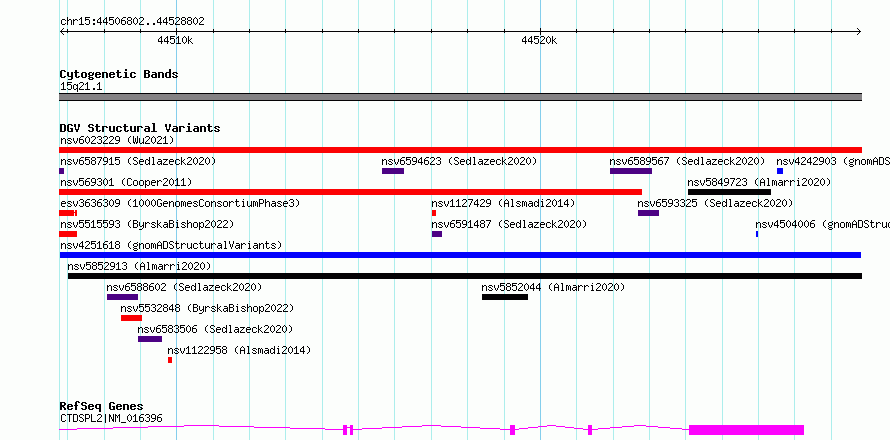Click the nsv4504006 tiny blue marker

(757, 234)
